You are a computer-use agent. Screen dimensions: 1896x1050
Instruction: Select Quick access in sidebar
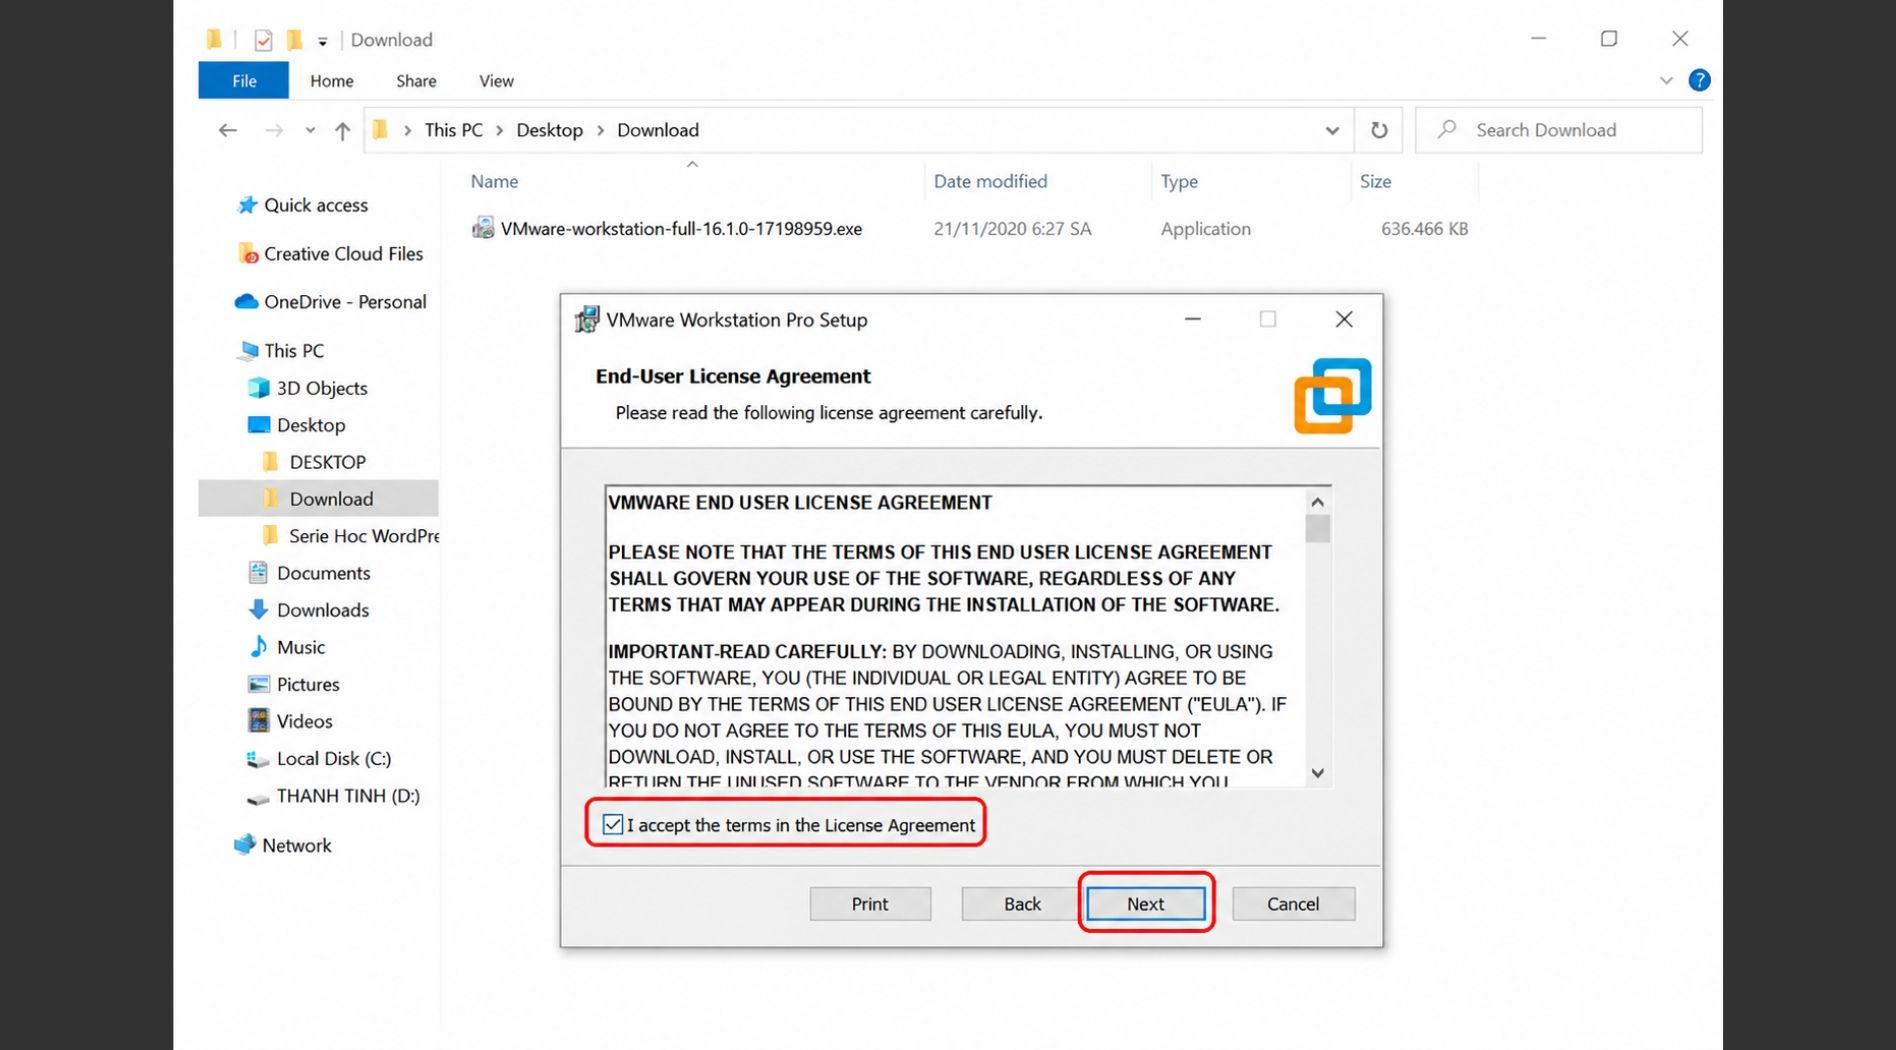(316, 205)
